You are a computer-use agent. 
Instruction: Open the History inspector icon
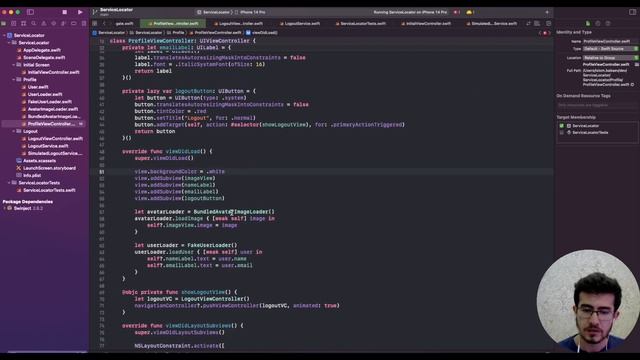click(598, 24)
